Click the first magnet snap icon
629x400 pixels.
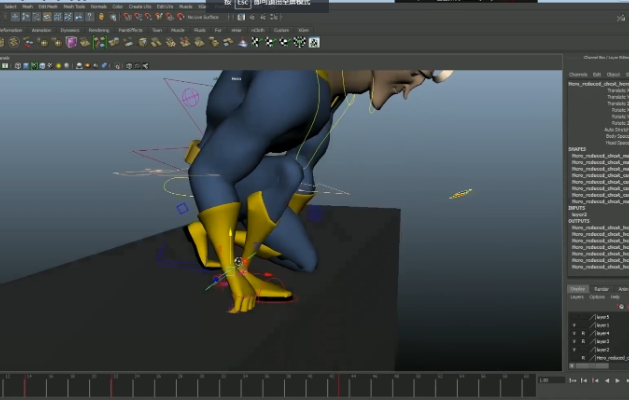[x=127, y=17]
